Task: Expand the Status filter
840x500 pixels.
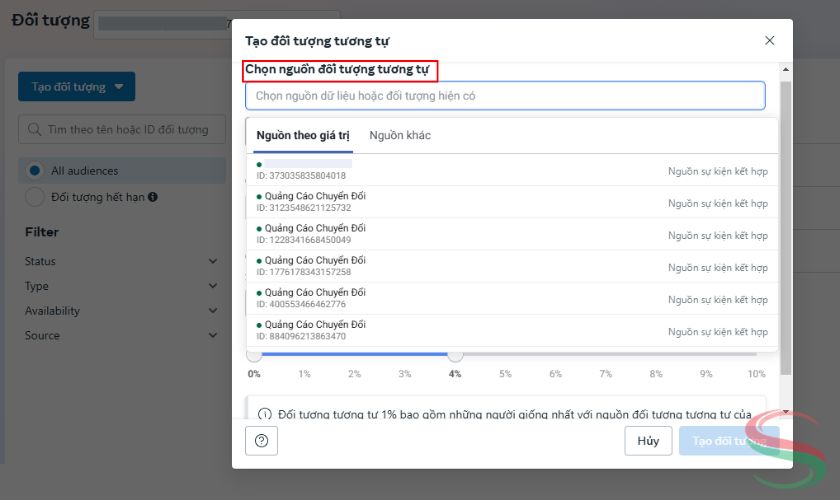Action: coord(212,261)
